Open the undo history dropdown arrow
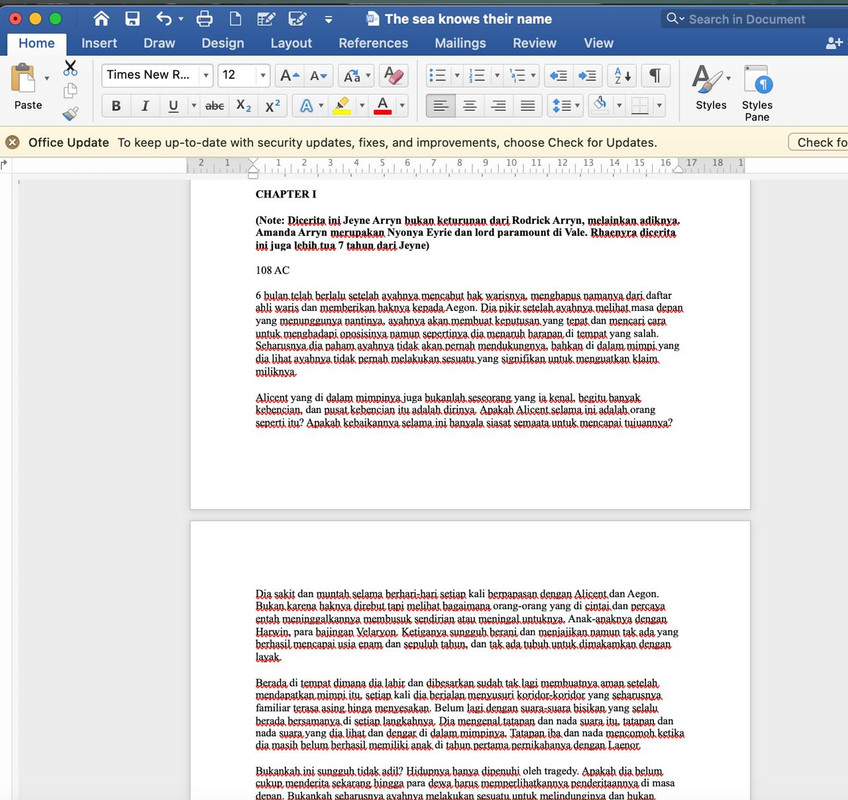848x800 pixels. (181, 19)
